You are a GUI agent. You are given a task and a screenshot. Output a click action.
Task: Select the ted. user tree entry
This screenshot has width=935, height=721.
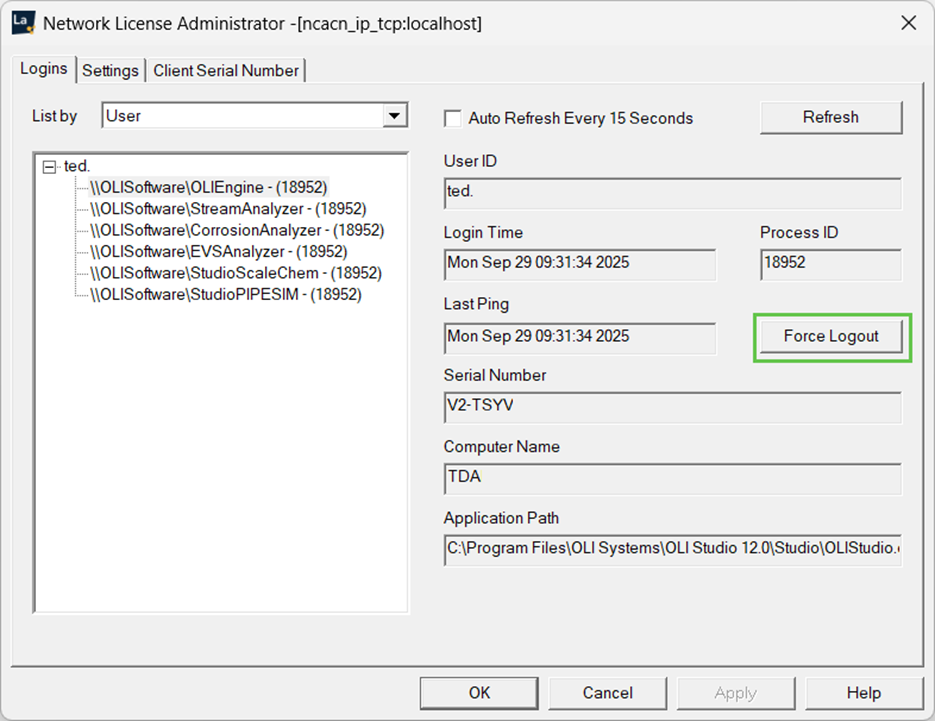(x=76, y=166)
